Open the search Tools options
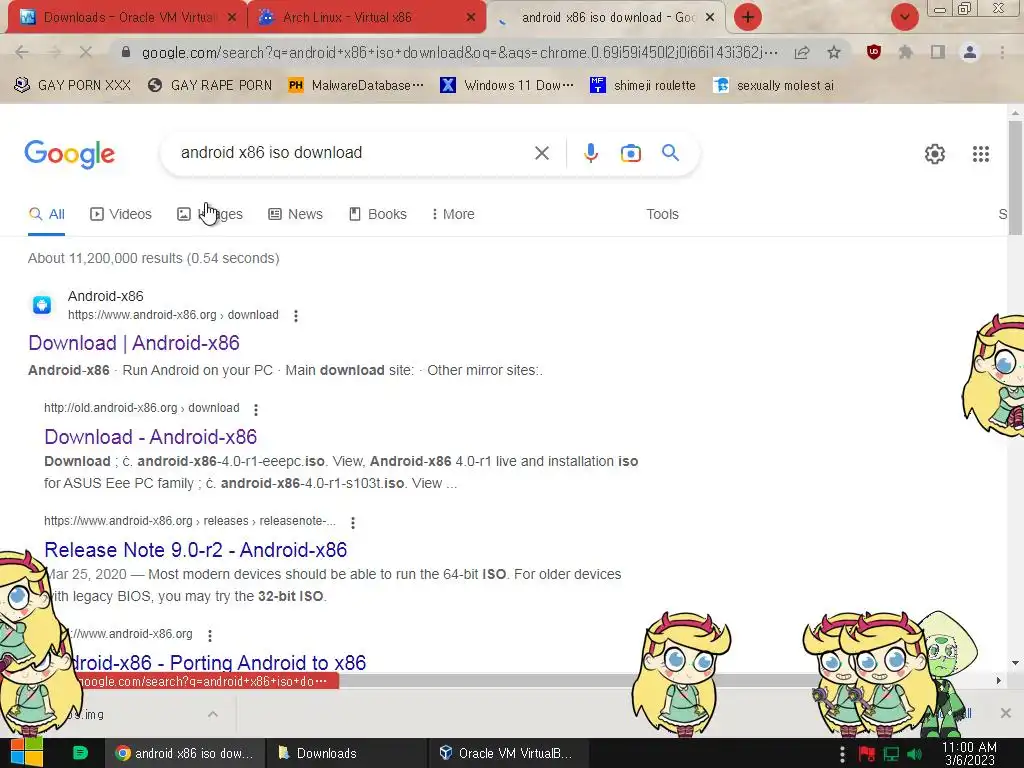Image resolution: width=1024 pixels, height=768 pixels. coord(662,214)
